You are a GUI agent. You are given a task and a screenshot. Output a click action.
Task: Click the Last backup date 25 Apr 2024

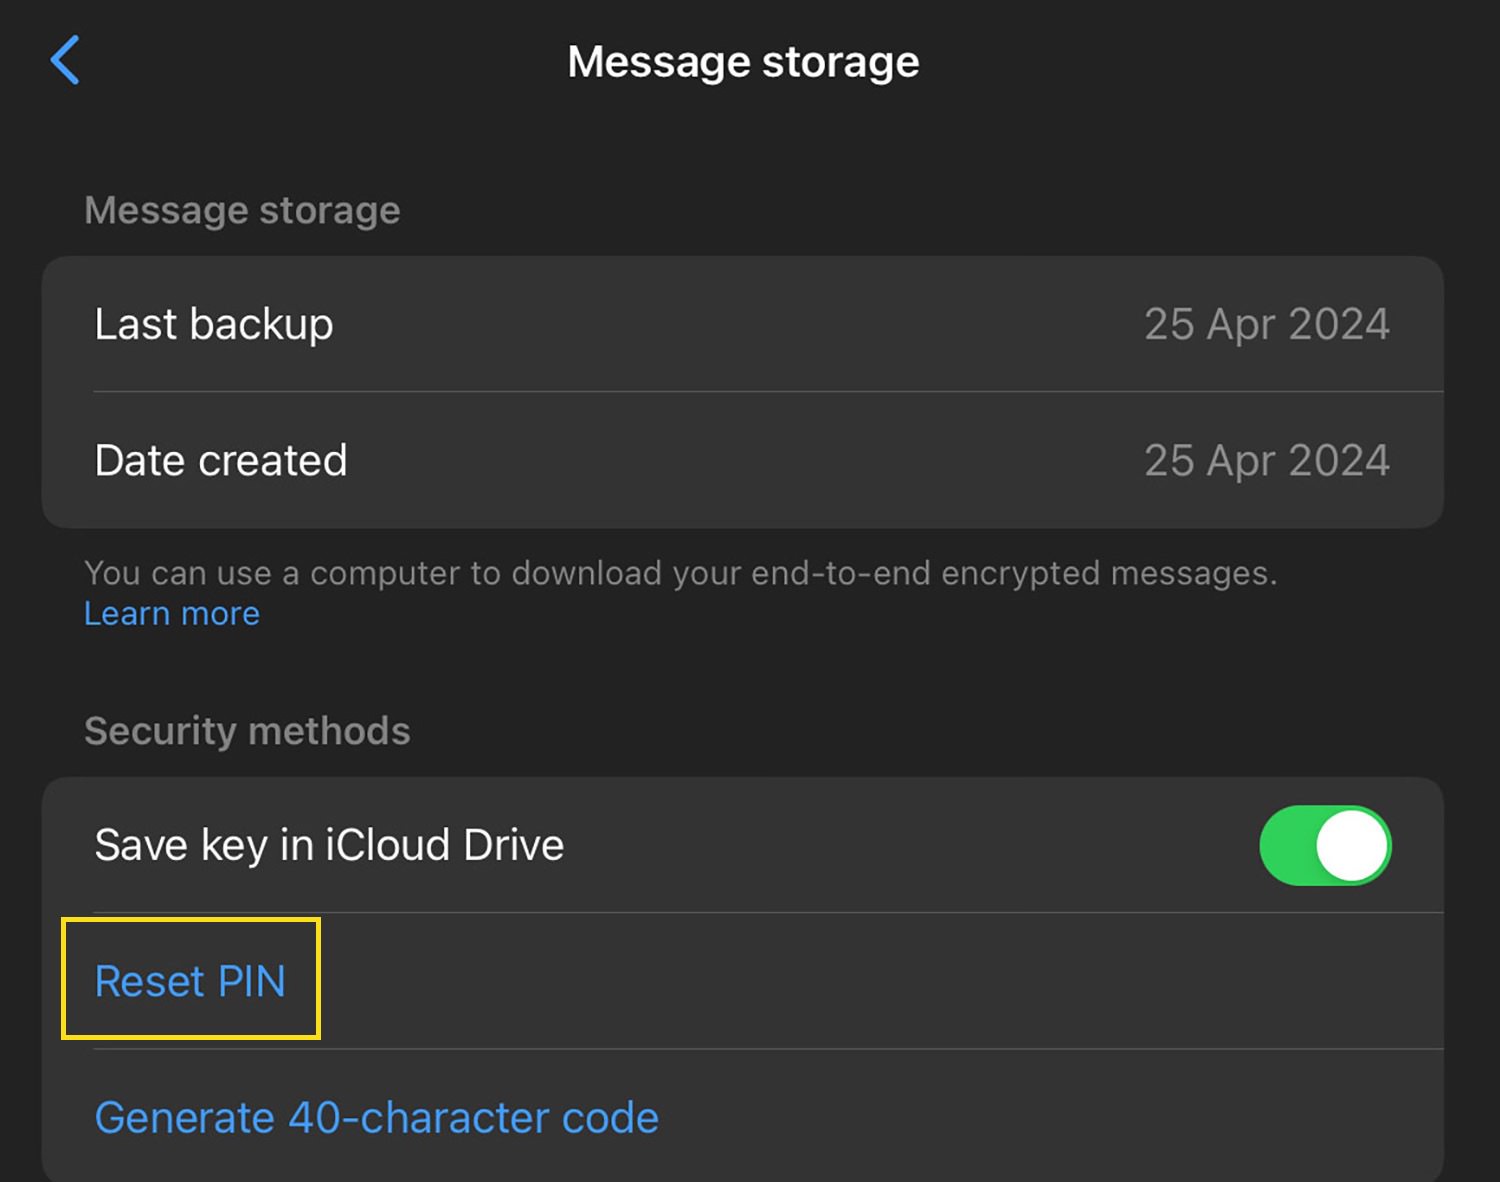tap(1267, 324)
